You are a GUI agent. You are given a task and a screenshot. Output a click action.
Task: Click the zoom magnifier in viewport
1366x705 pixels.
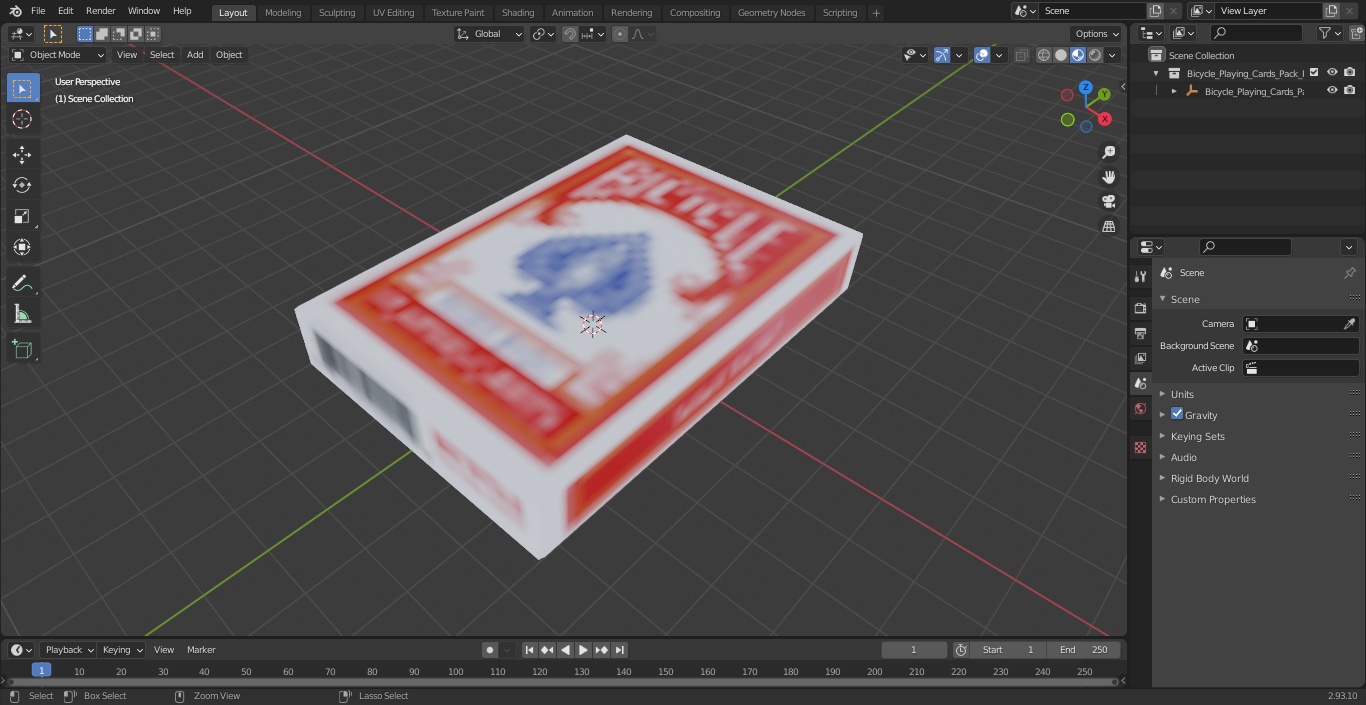pyautogui.click(x=1108, y=152)
